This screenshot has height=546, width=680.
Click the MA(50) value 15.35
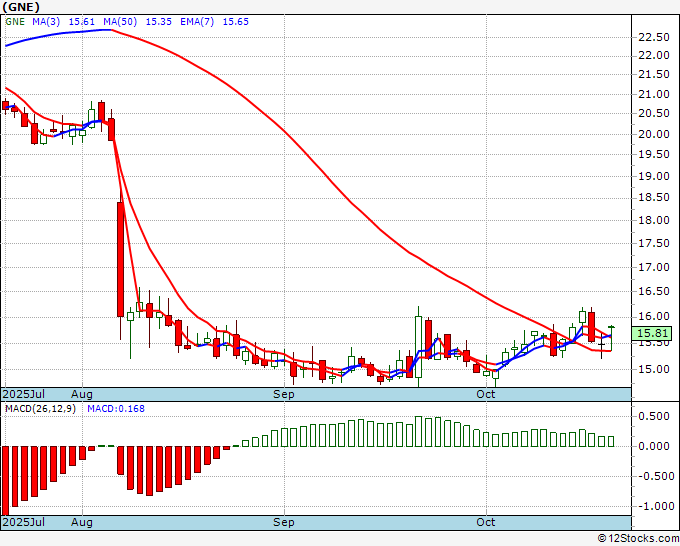coord(158,22)
